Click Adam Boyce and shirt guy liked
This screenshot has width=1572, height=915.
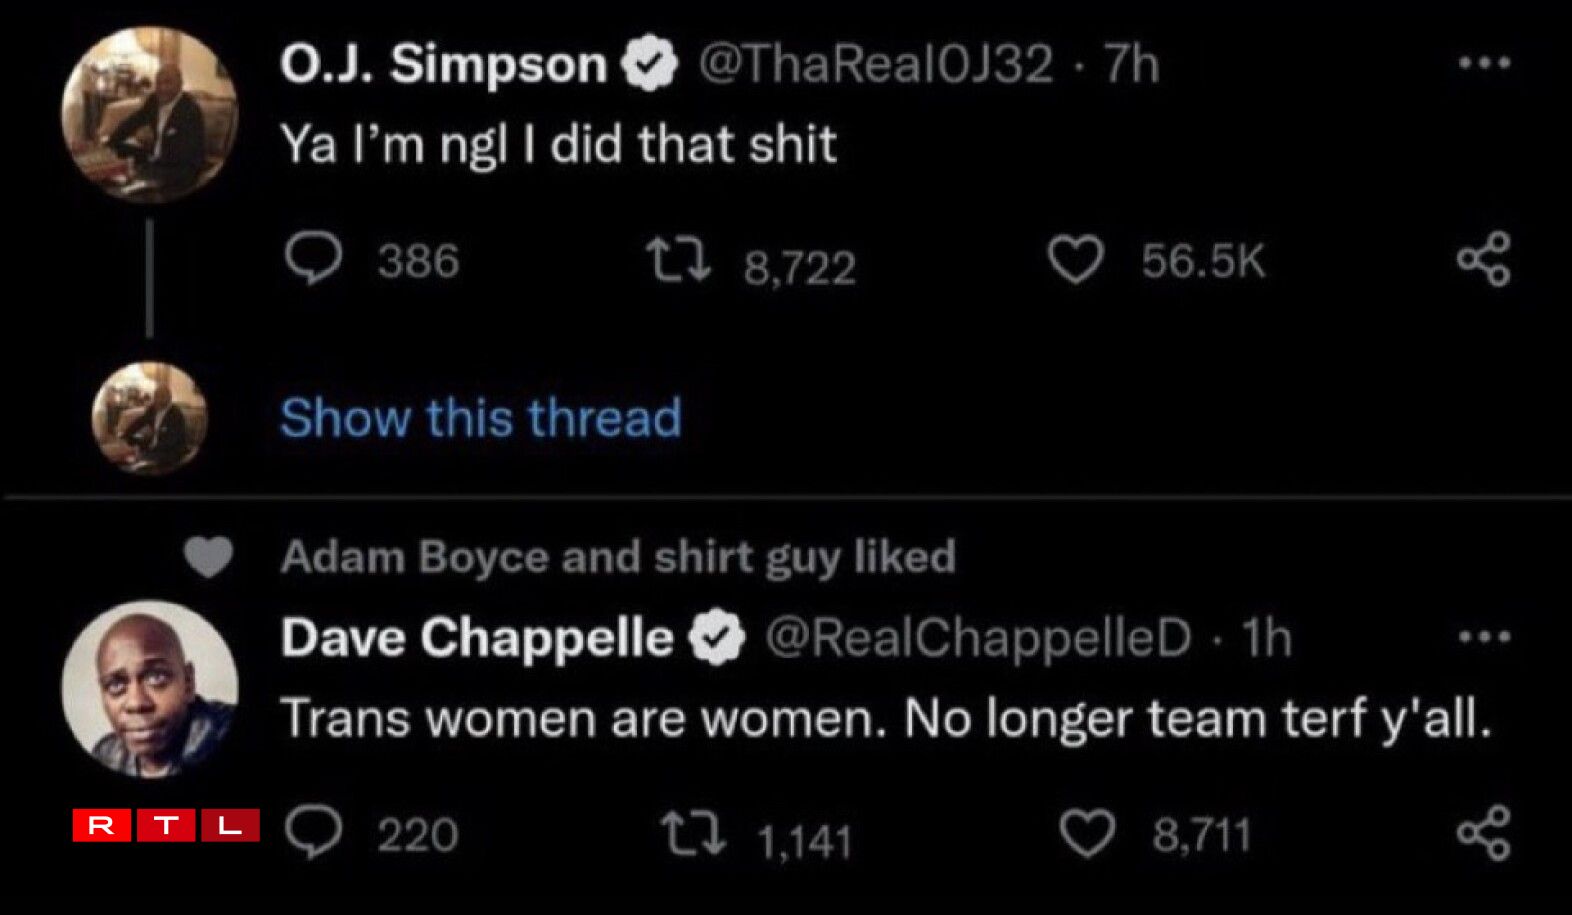pos(617,557)
